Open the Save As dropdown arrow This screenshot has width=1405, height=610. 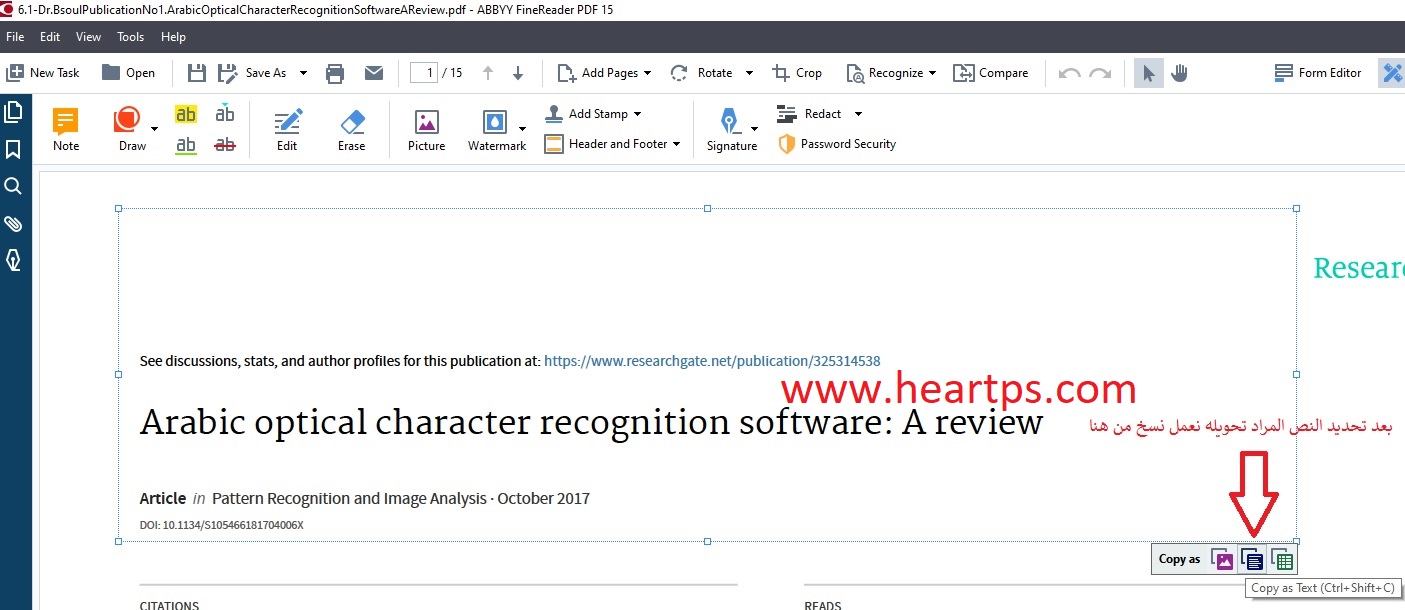click(303, 73)
